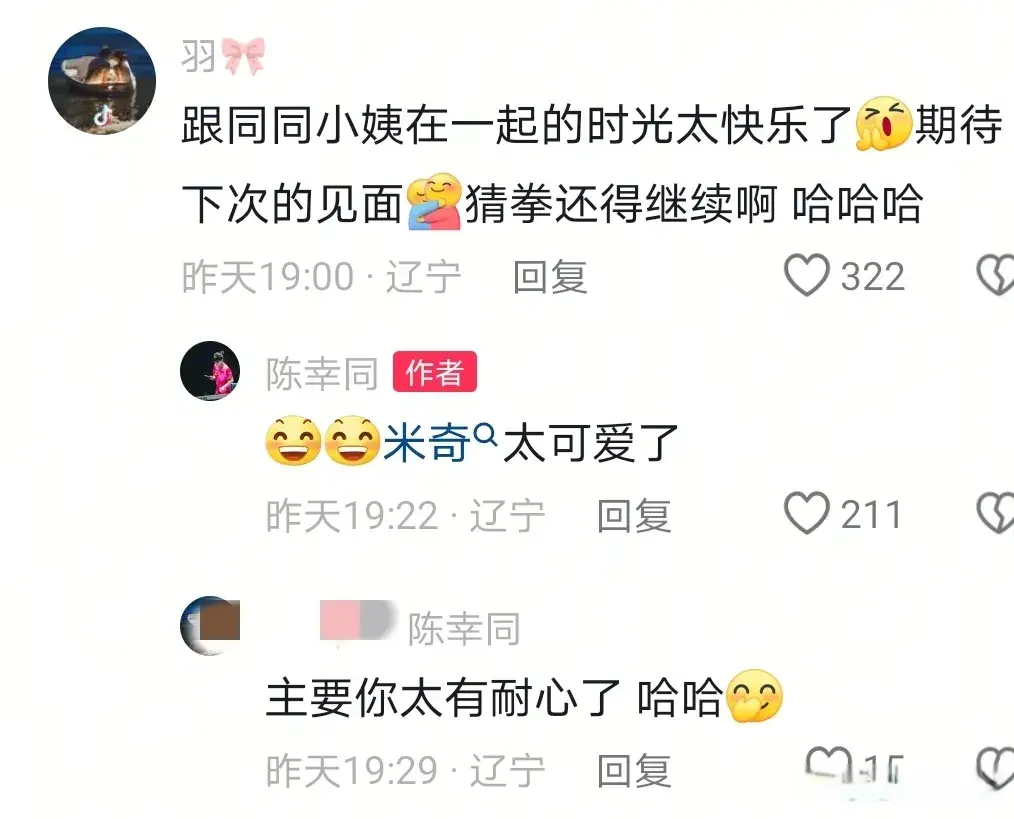Open replied-to name 陈幸同 in third comment
Image resolution: width=1014 pixels, height=819 pixels.
464,628
